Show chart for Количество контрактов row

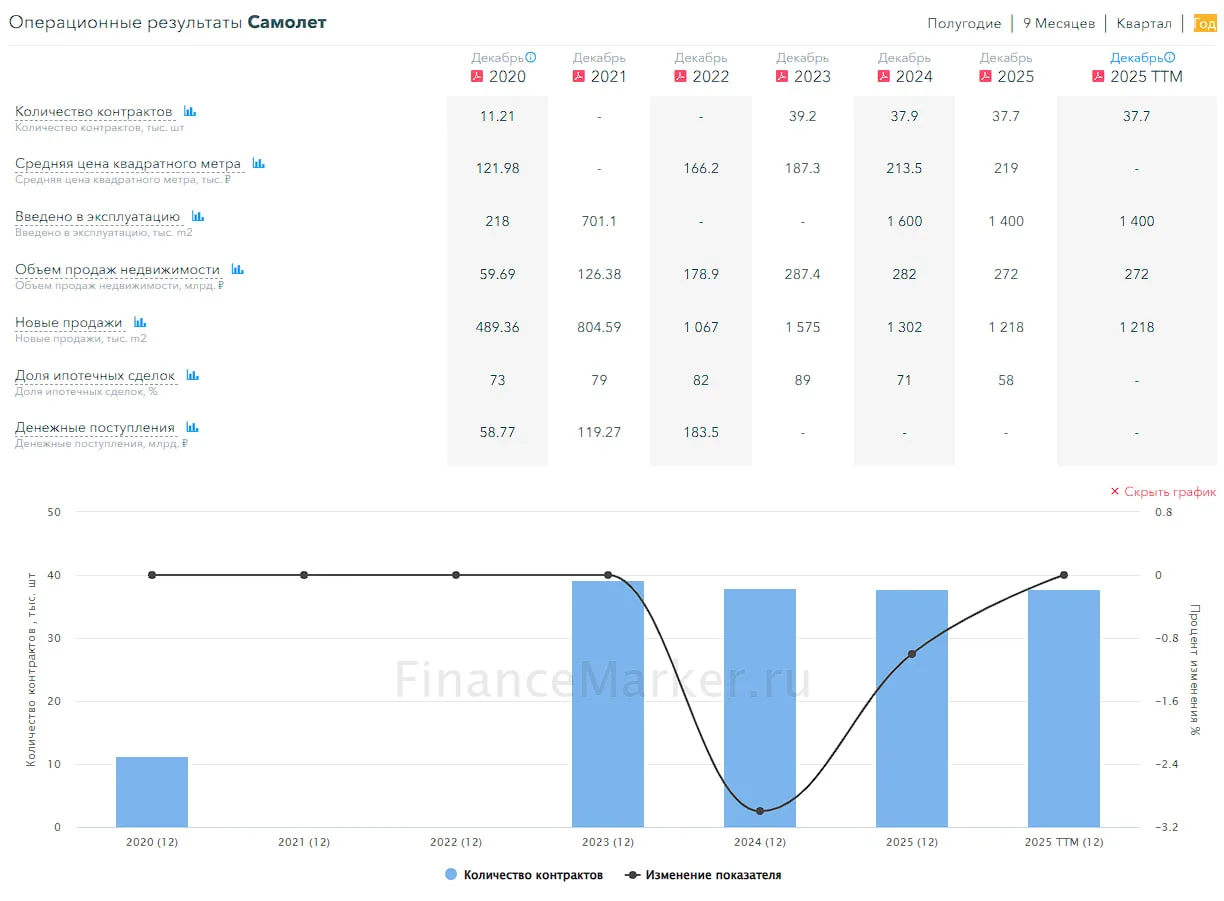click(190, 111)
